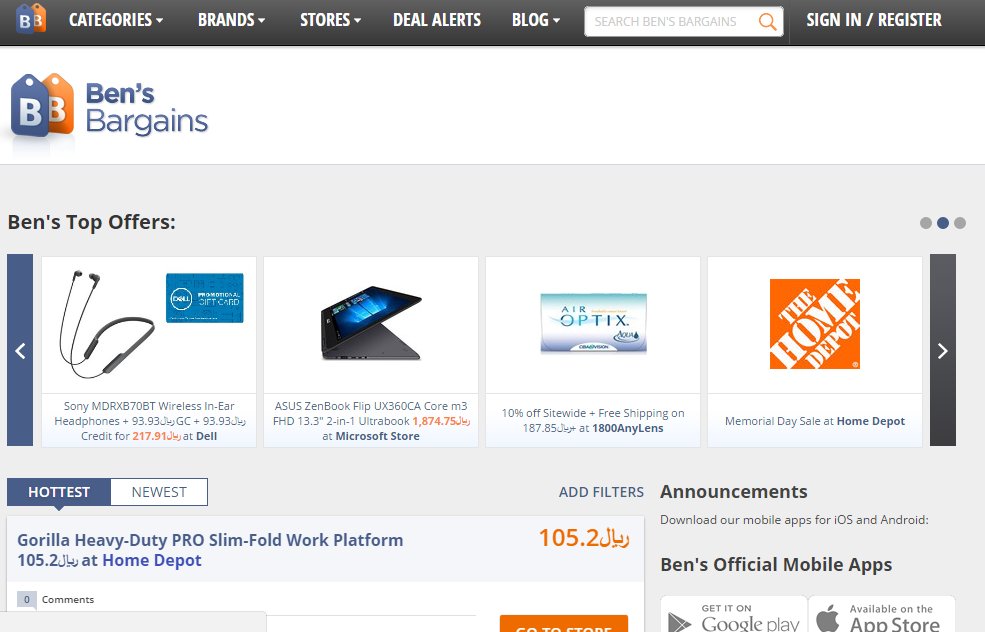Click Sign In / Register link

(x=874, y=20)
